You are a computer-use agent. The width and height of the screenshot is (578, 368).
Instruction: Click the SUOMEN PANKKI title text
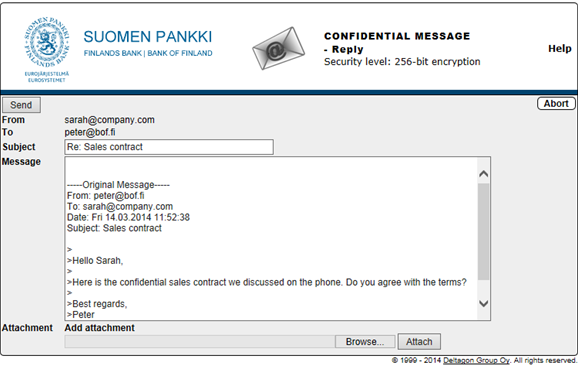(148, 37)
